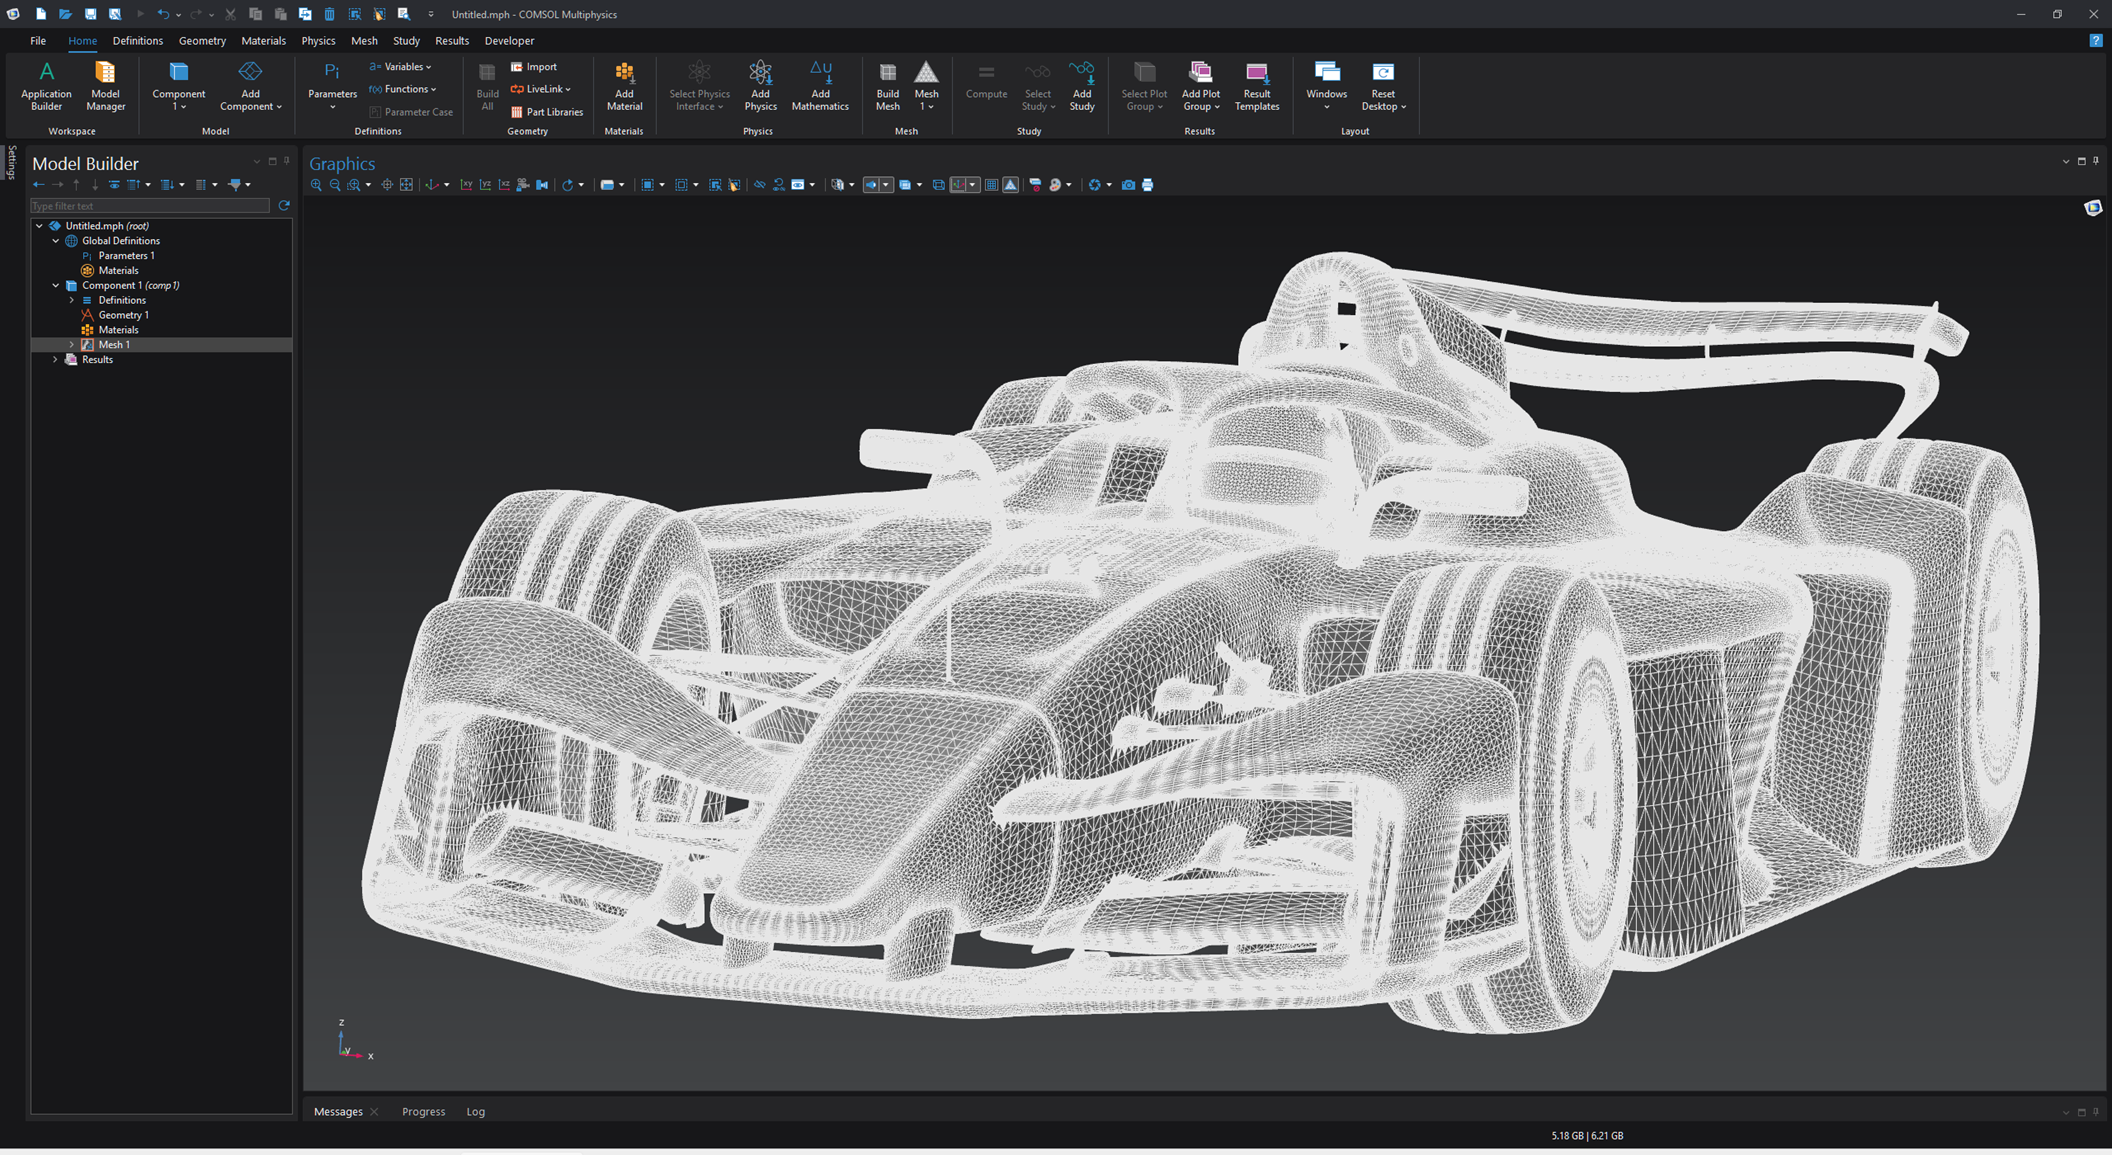Print the Graphics window
This screenshot has width=2112, height=1155.
click(1147, 185)
